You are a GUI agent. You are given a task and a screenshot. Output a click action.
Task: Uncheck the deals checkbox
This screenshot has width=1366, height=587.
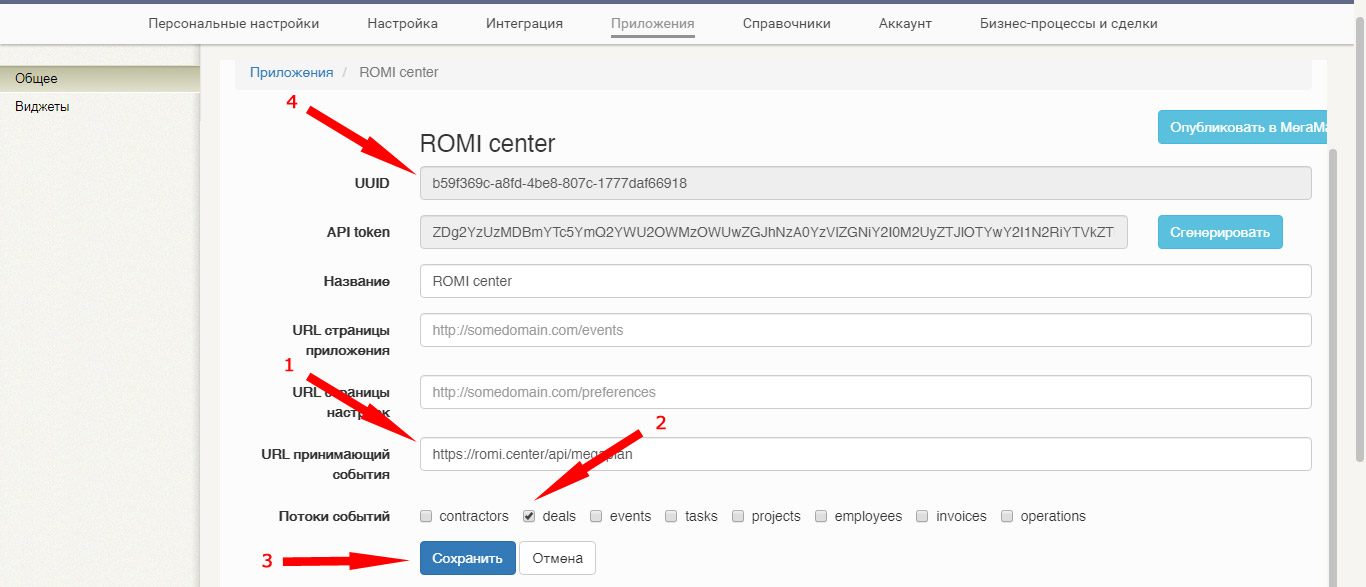coord(529,516)
